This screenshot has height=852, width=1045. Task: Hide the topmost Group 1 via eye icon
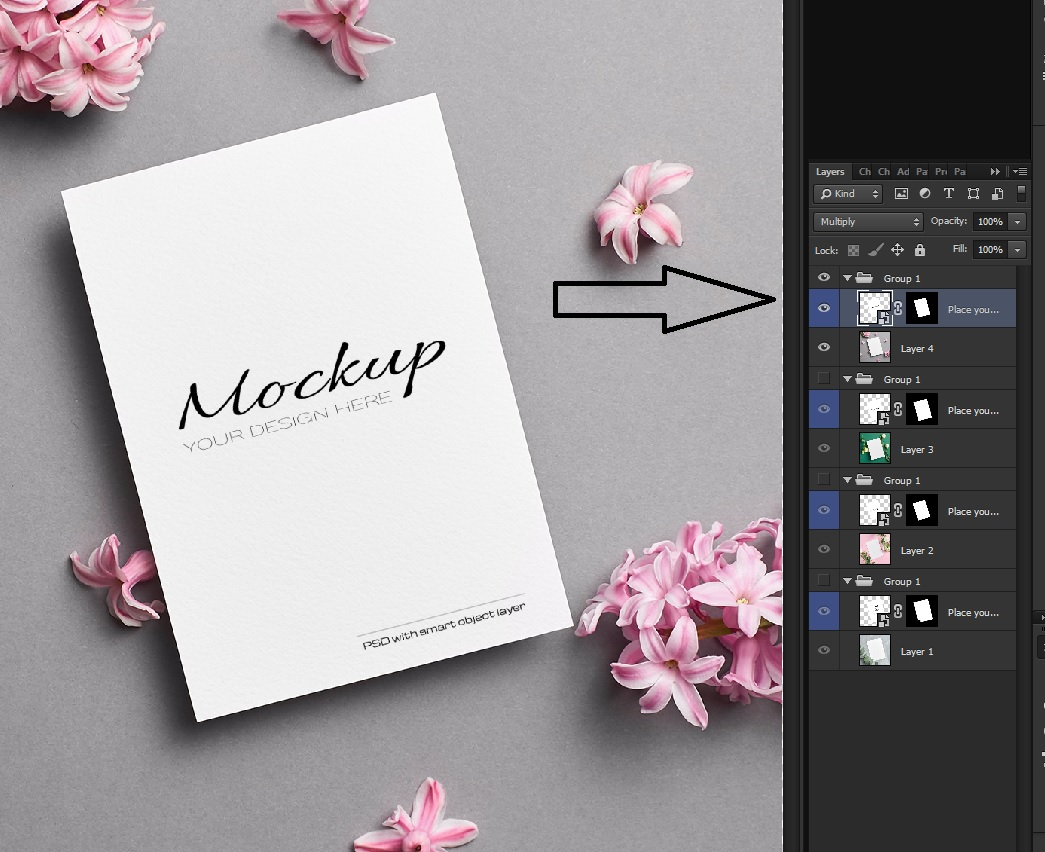(824, 277)
